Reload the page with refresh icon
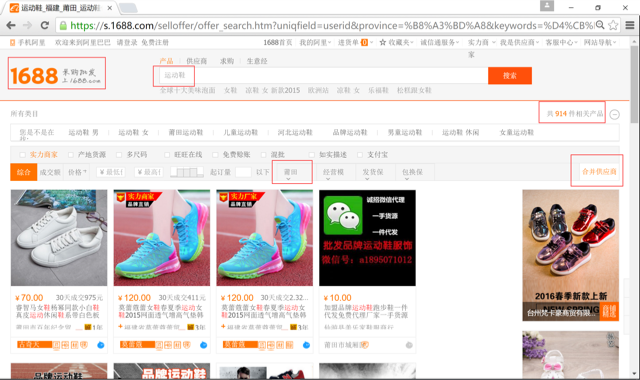This screenshot has width=640, height=380. (x=44, y=25)
